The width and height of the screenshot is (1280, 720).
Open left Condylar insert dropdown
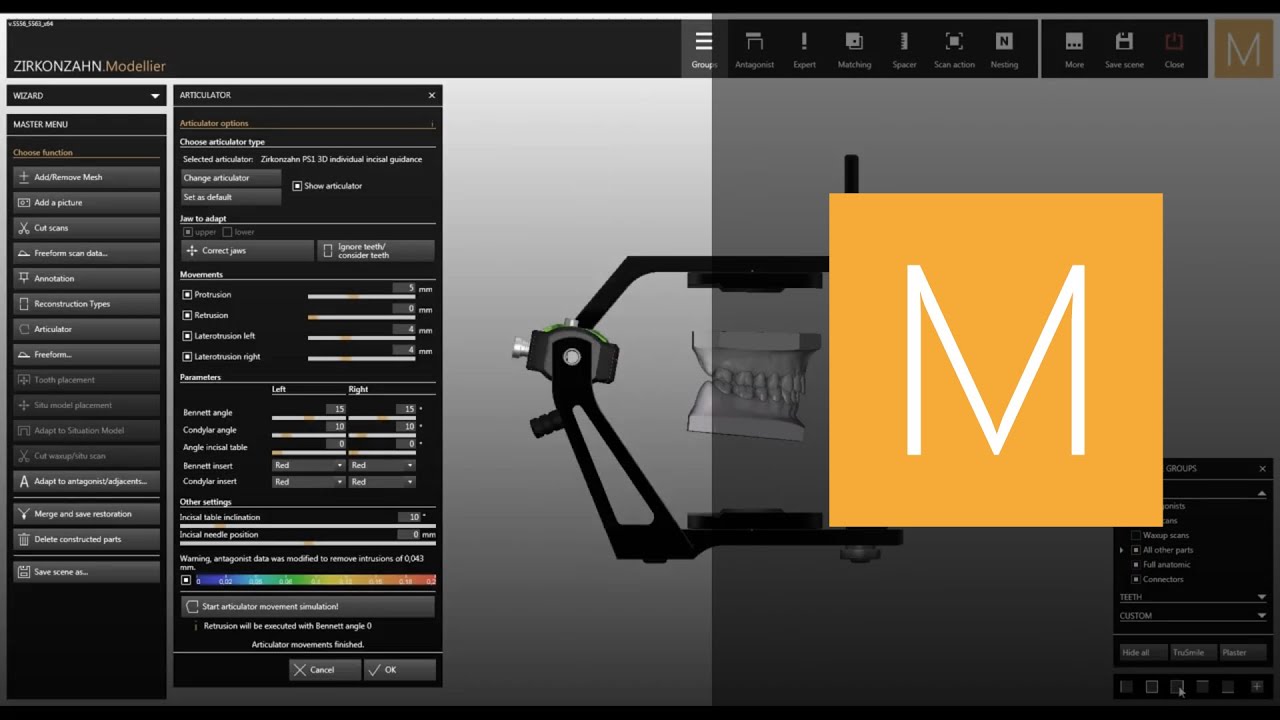pyautogui.click(x=308, y=482)
